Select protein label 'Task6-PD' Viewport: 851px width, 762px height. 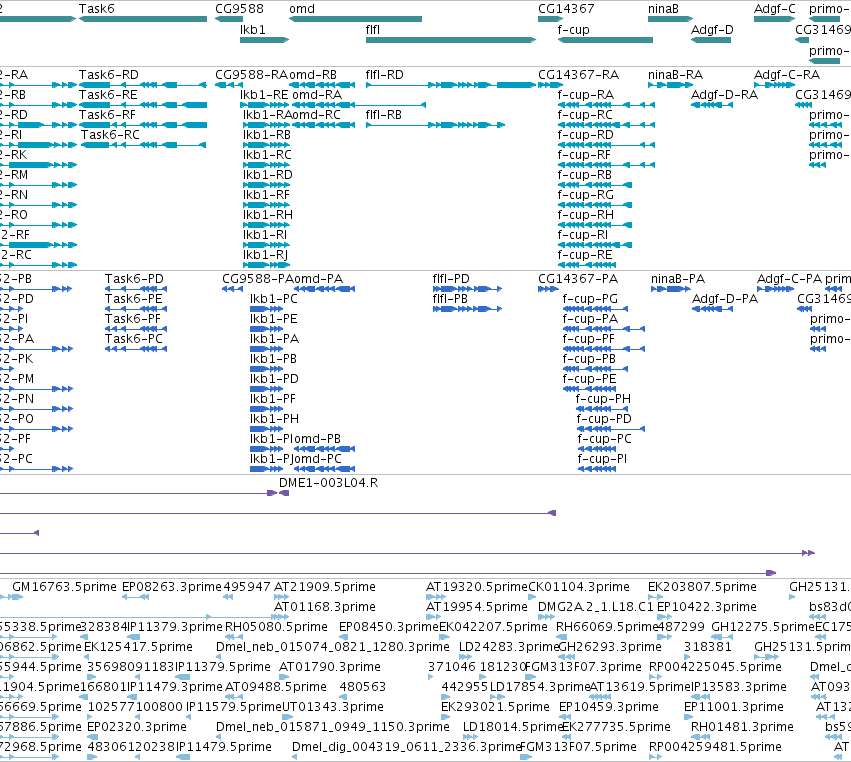point(134,278)
